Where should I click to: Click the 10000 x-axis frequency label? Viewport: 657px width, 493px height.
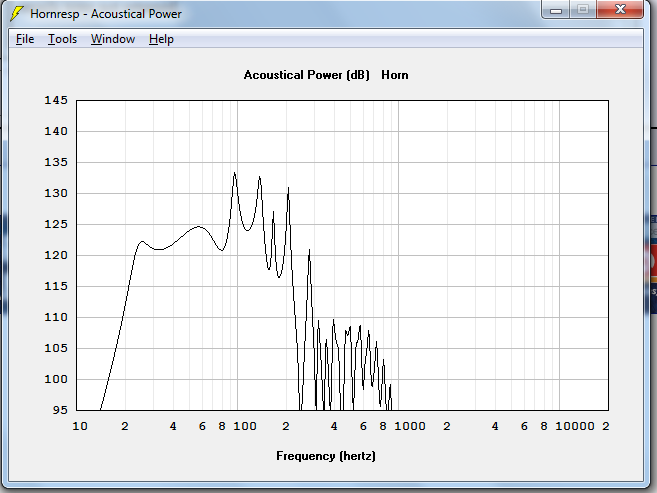click(x=575, y=426)
